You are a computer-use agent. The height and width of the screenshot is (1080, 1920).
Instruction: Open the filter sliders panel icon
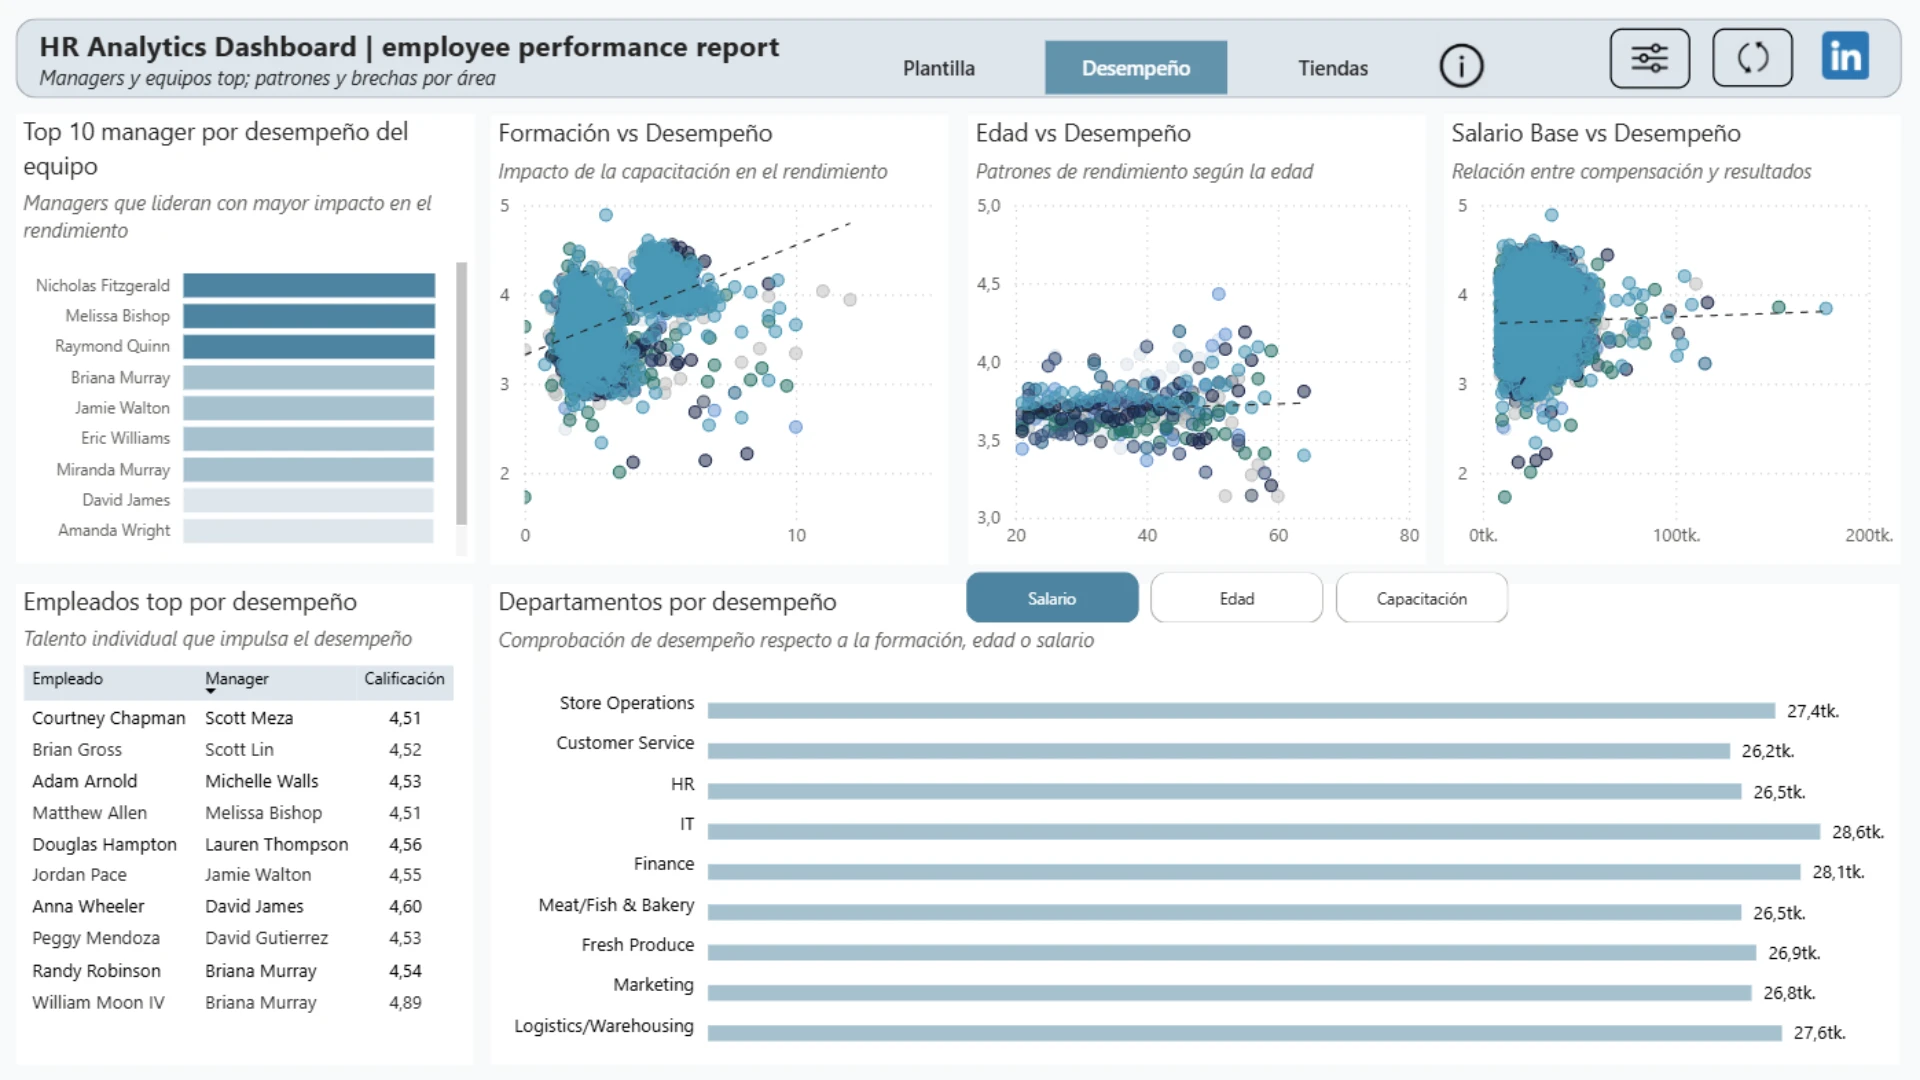[x=1649, y=58]
